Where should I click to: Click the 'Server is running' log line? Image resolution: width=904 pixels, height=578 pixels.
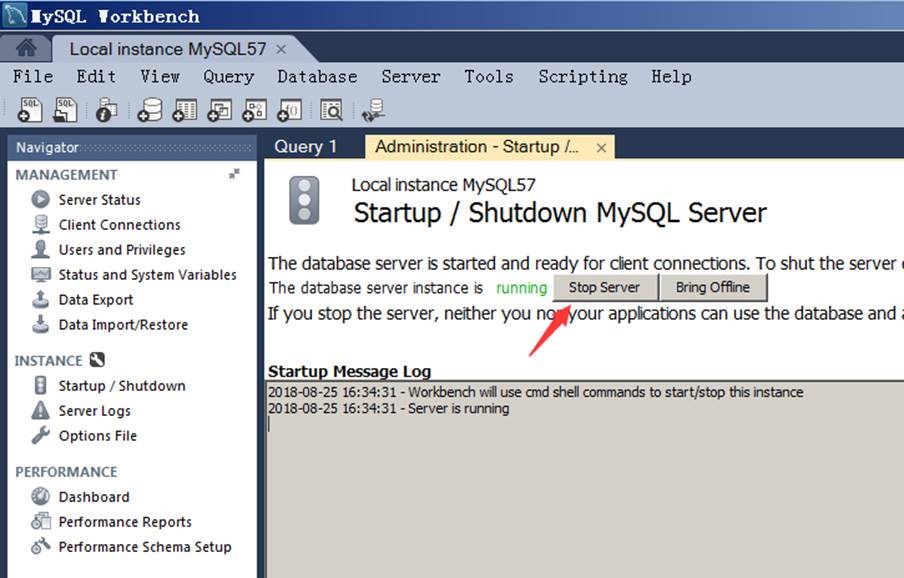pos(388,409)
